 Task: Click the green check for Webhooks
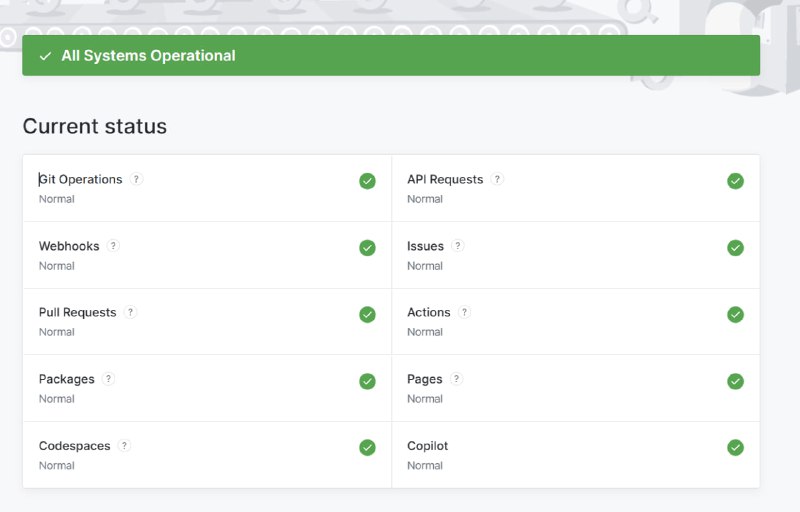click(367, 248)
